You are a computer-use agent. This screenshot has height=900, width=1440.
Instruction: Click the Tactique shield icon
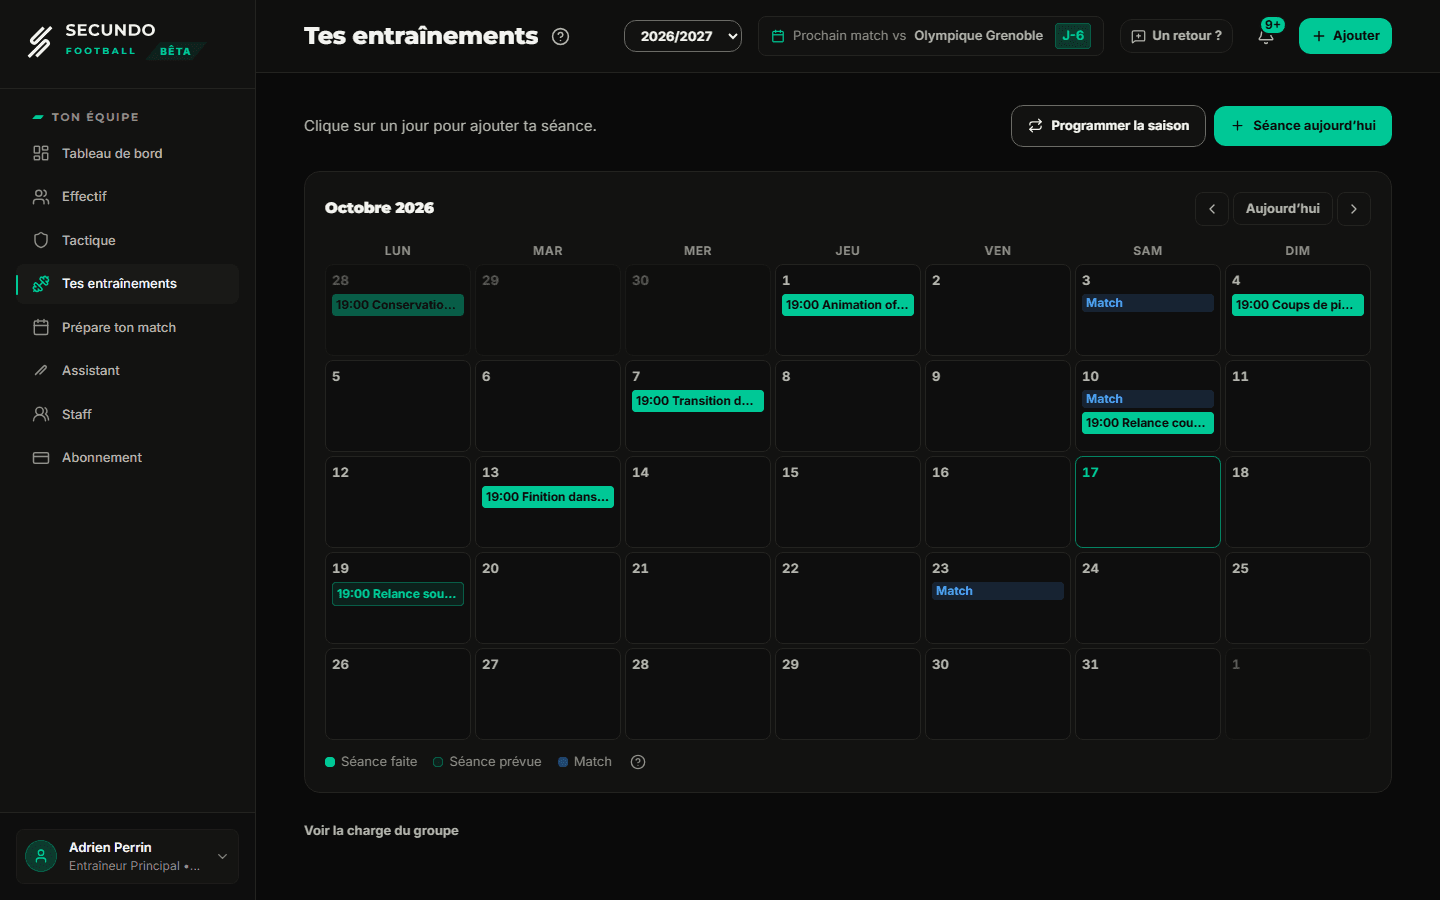[x=41, y=240]
